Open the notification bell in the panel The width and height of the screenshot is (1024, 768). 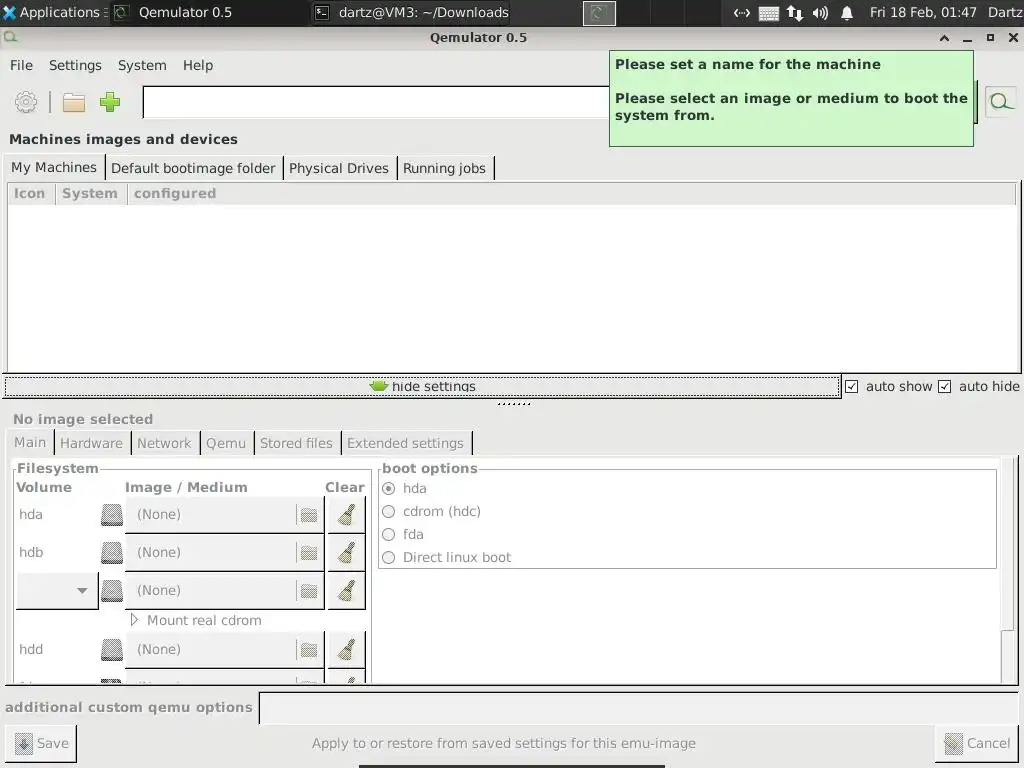846,12
